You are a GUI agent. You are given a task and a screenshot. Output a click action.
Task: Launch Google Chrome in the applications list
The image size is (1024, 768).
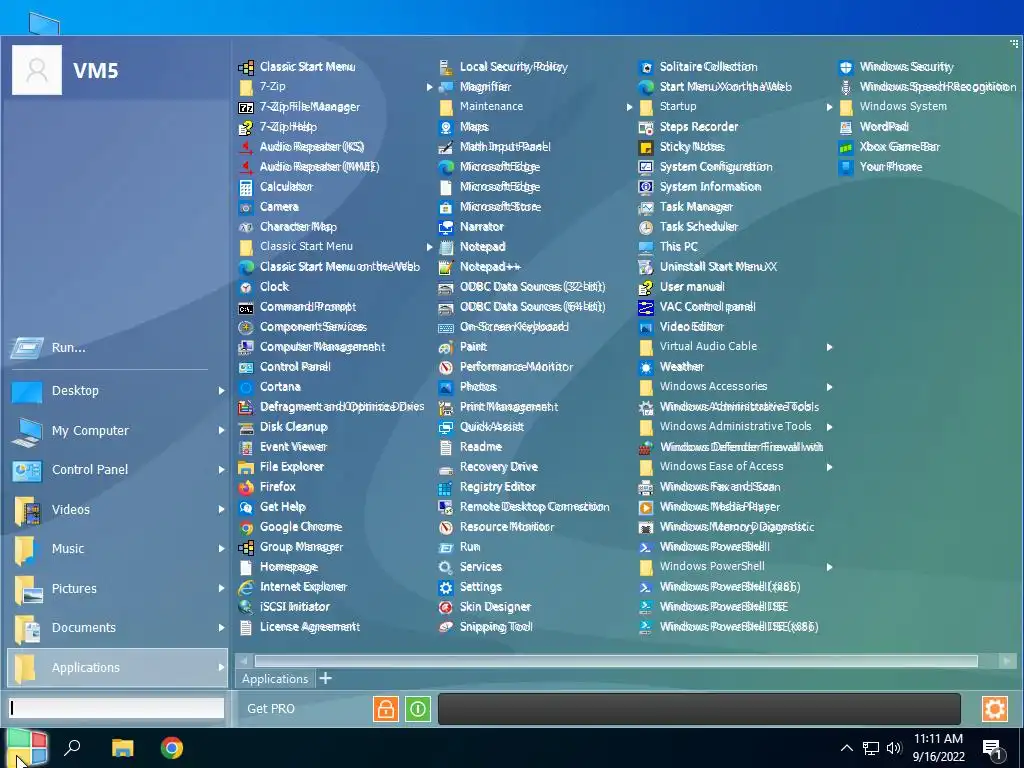[x=290, y=527]
